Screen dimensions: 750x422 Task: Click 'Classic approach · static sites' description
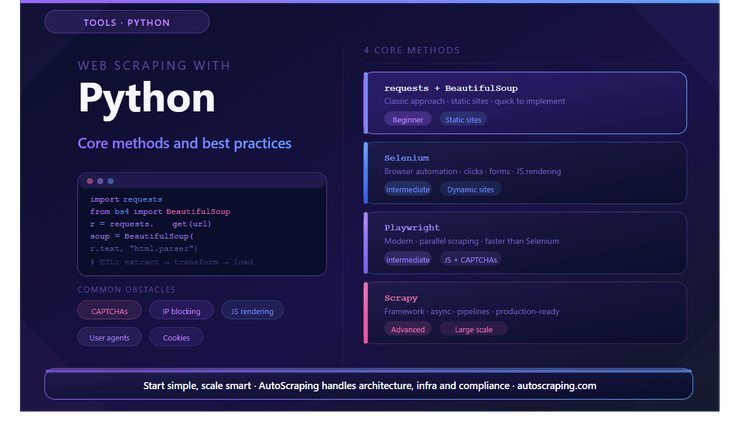point(474,101)
